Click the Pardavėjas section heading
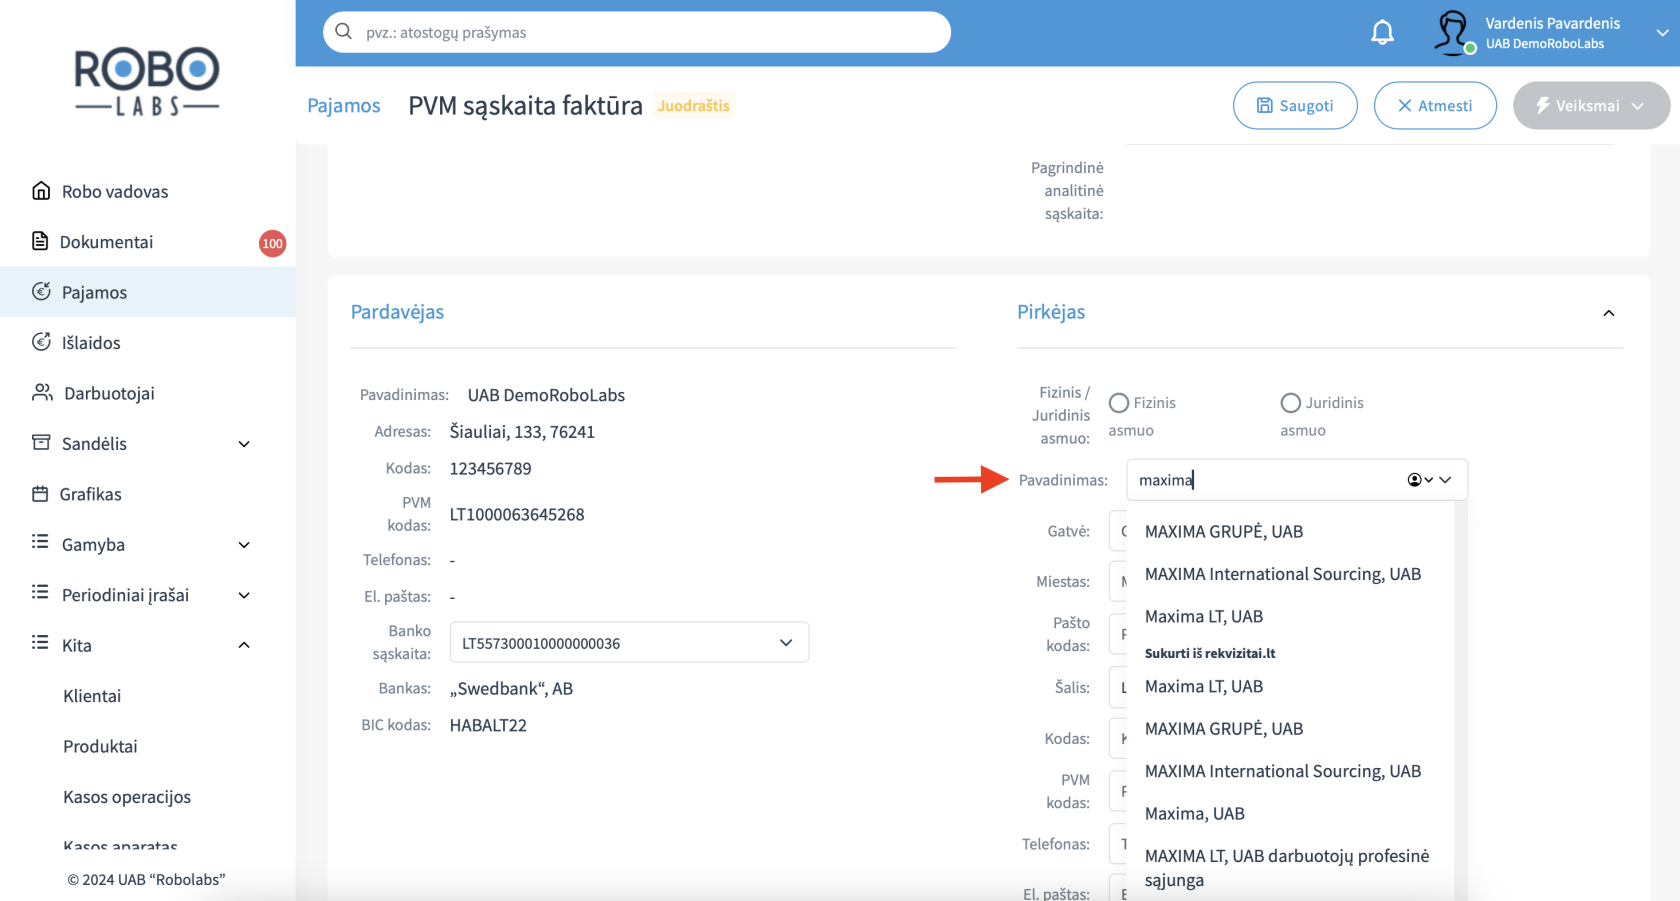1680x901 pixels. tap(397, 312)
